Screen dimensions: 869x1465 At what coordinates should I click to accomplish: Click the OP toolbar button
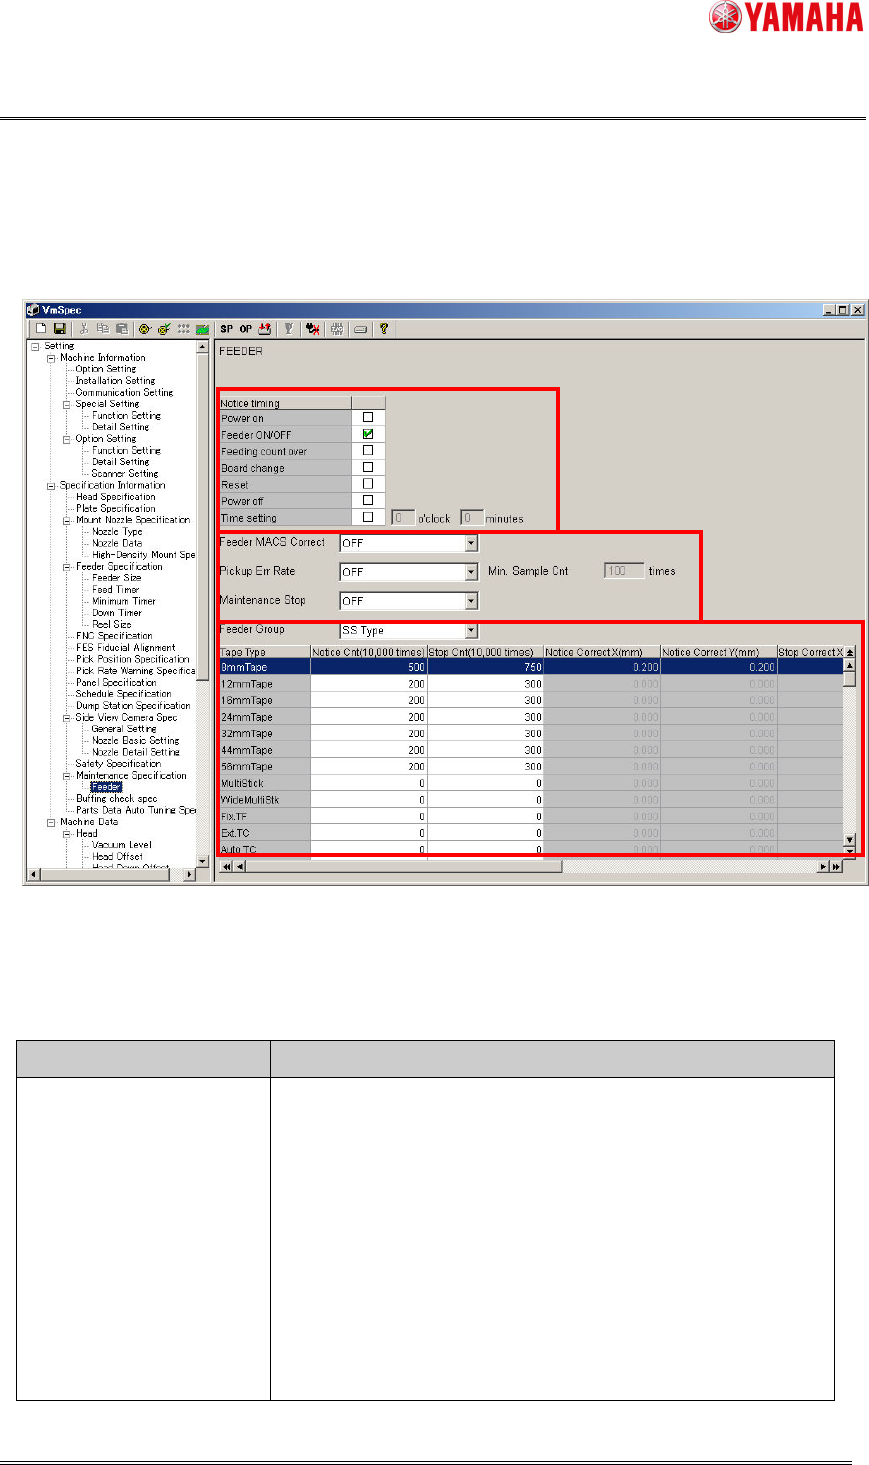click(246, 328)
